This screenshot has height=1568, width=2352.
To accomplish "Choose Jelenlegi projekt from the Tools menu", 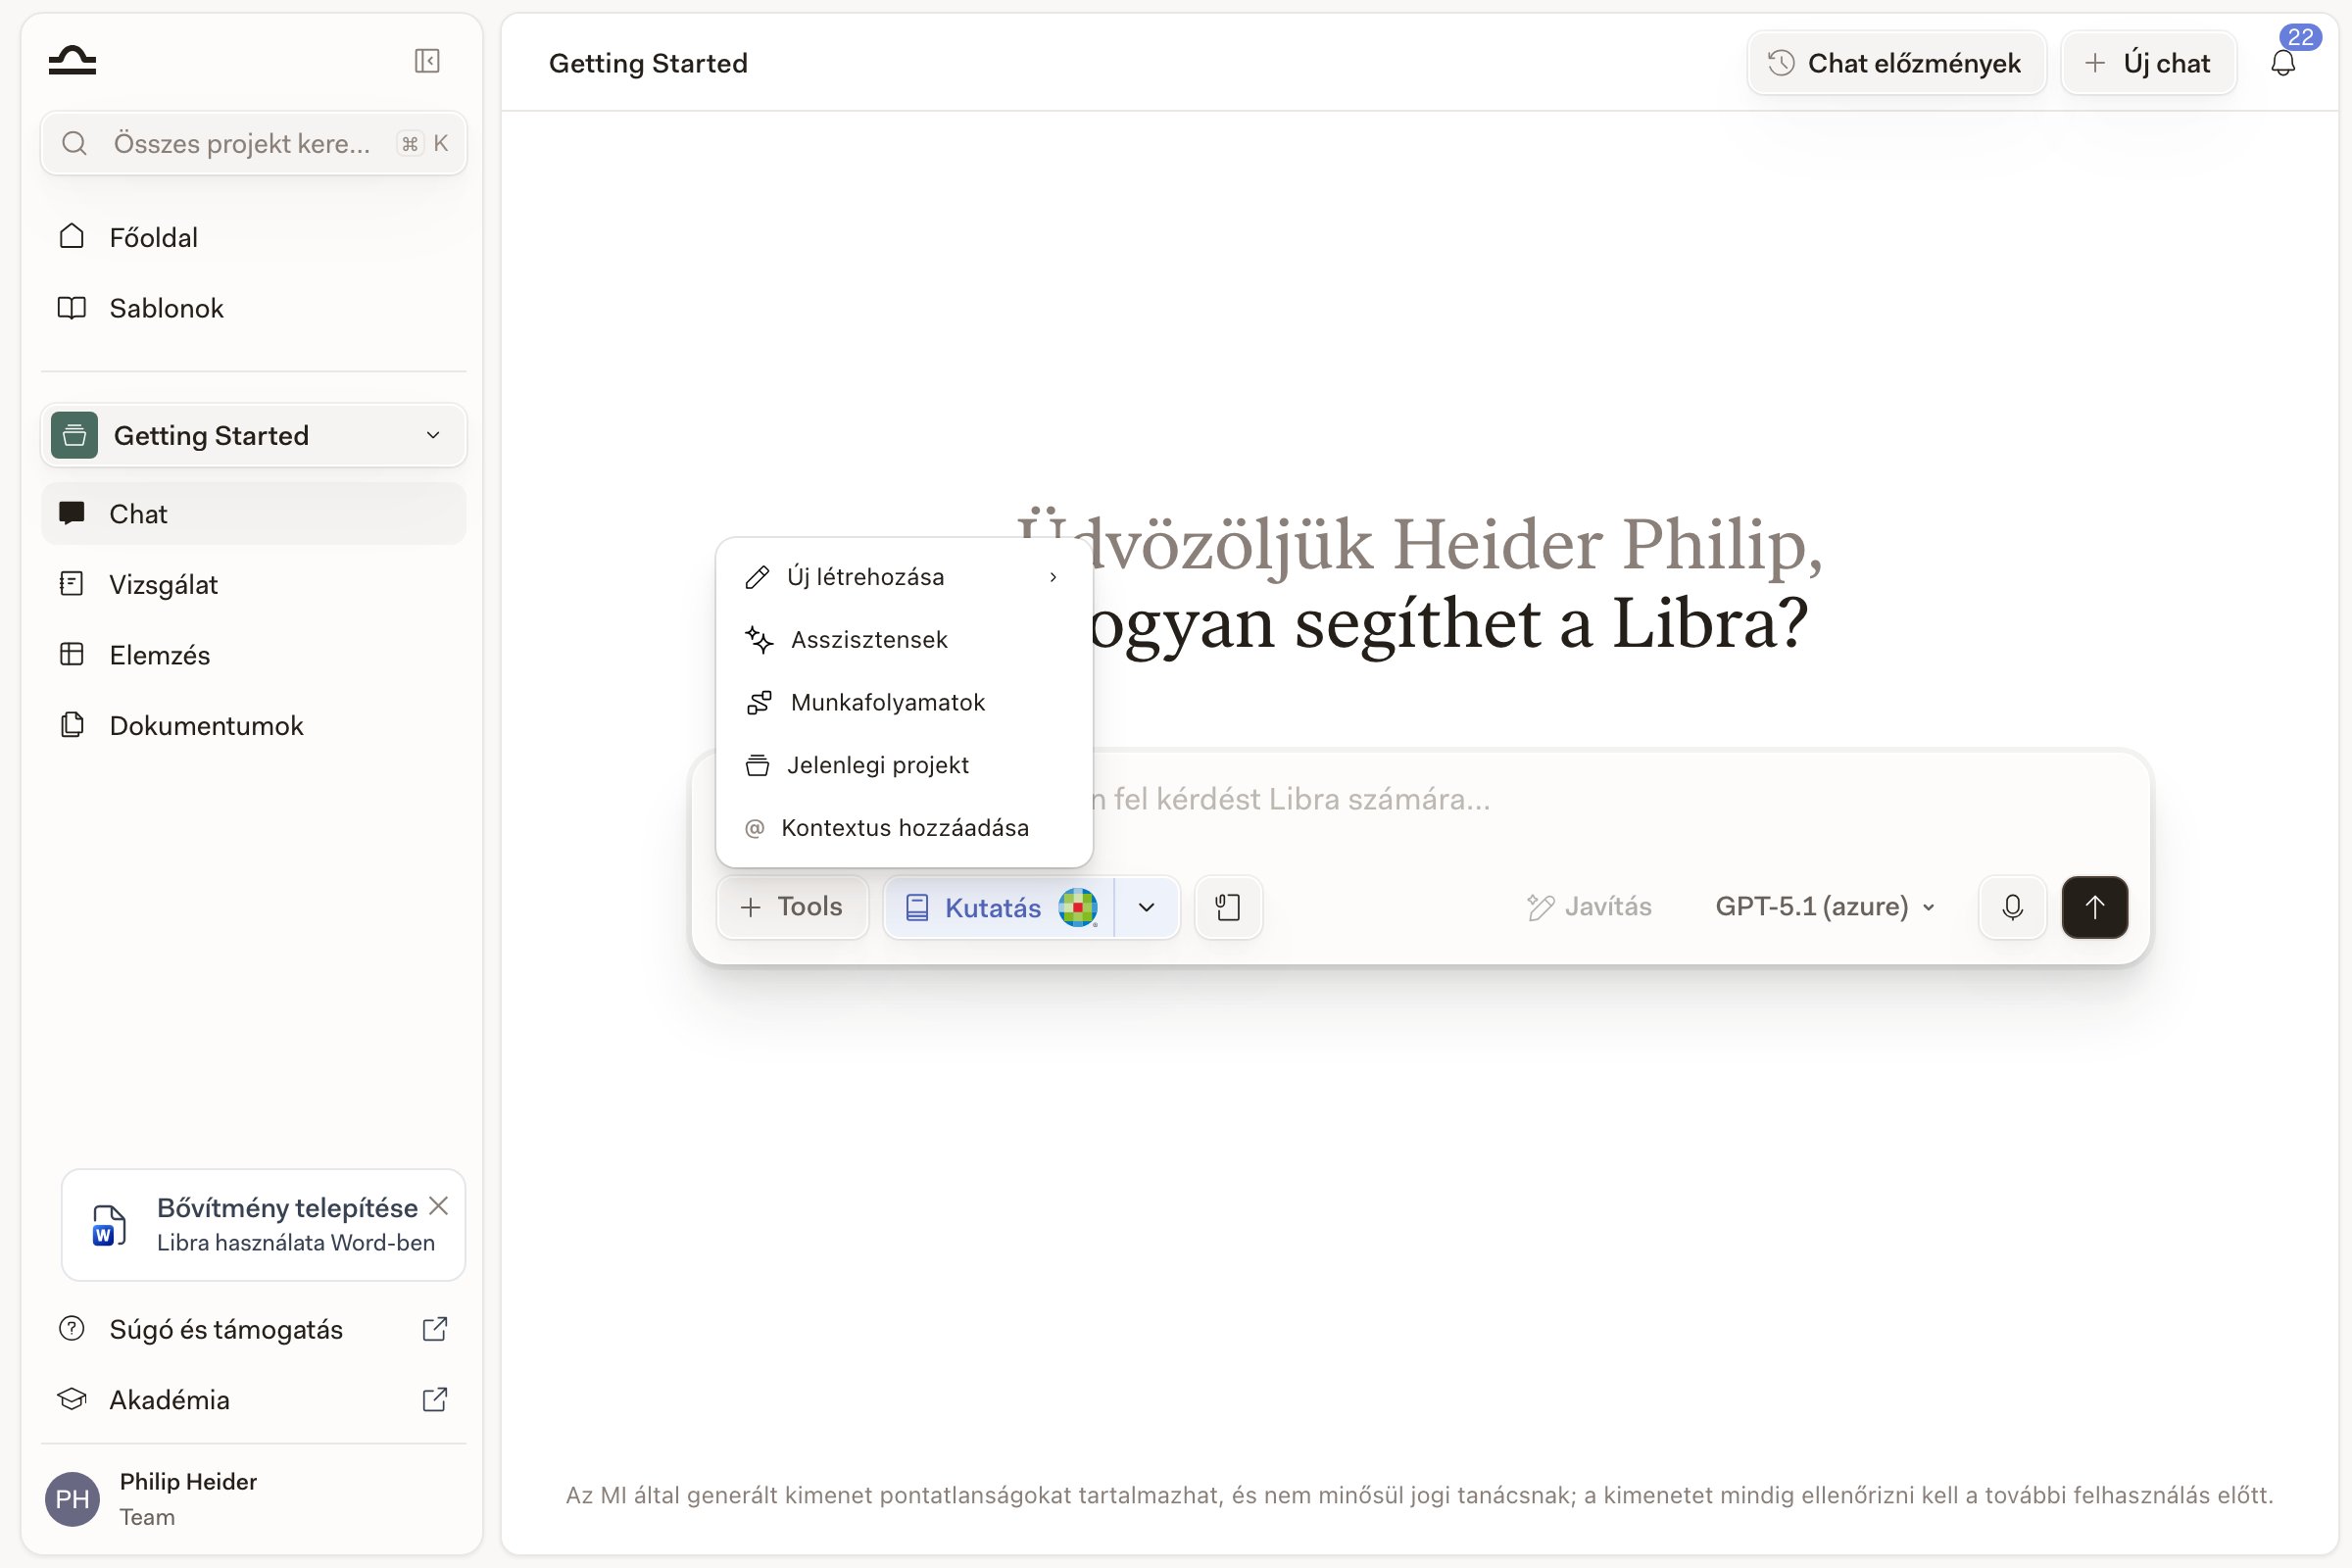I will (x=904, y=765).
